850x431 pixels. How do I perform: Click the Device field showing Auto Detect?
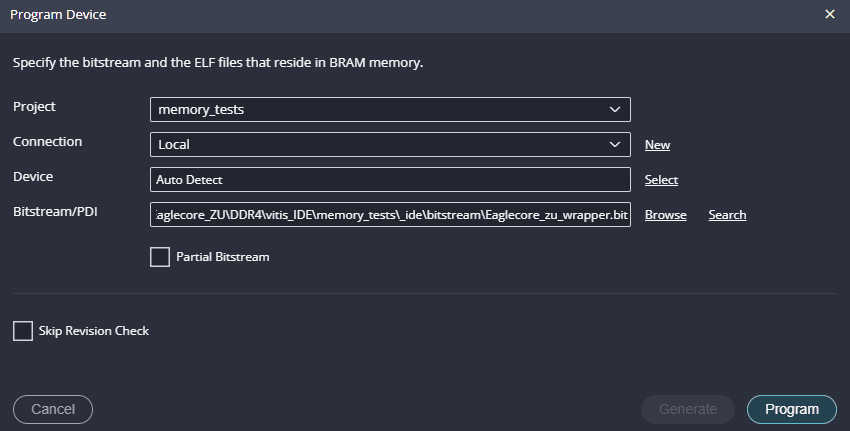click(x=390, y=180)
